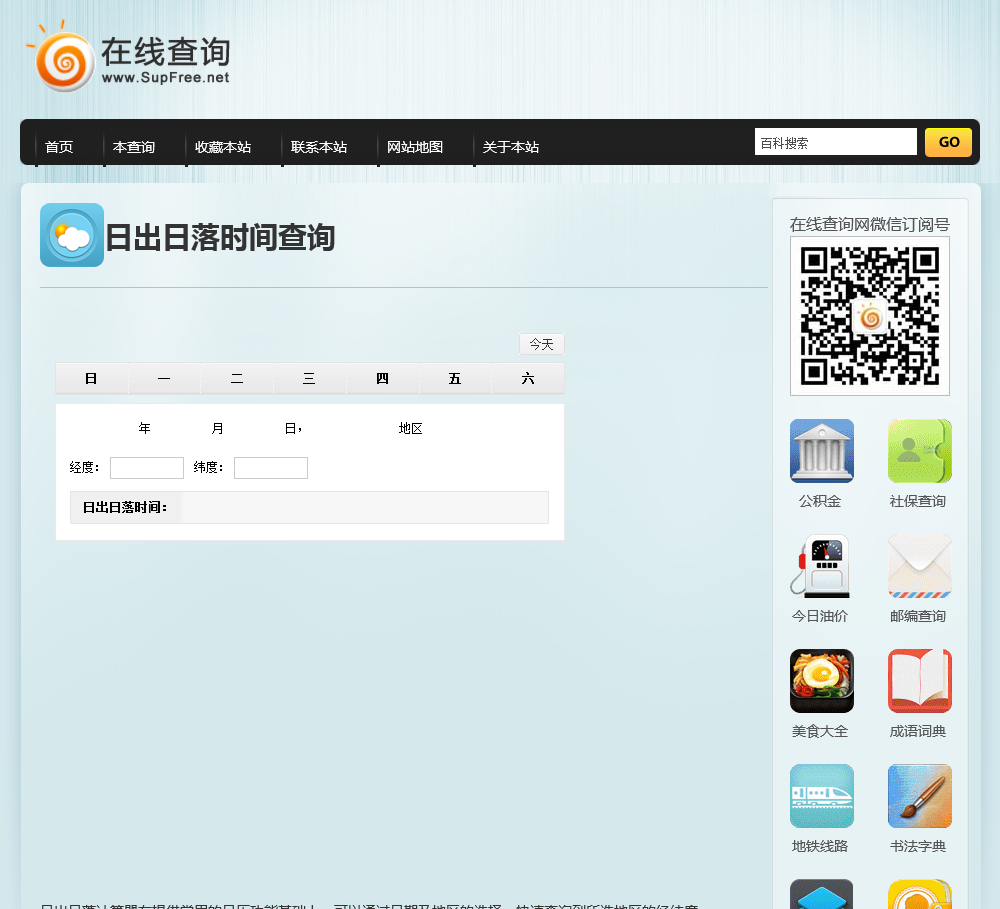Click into the 纬度 input field
Image resolution: width=1000 pixels, height=909 pixels.
(270, 468)
